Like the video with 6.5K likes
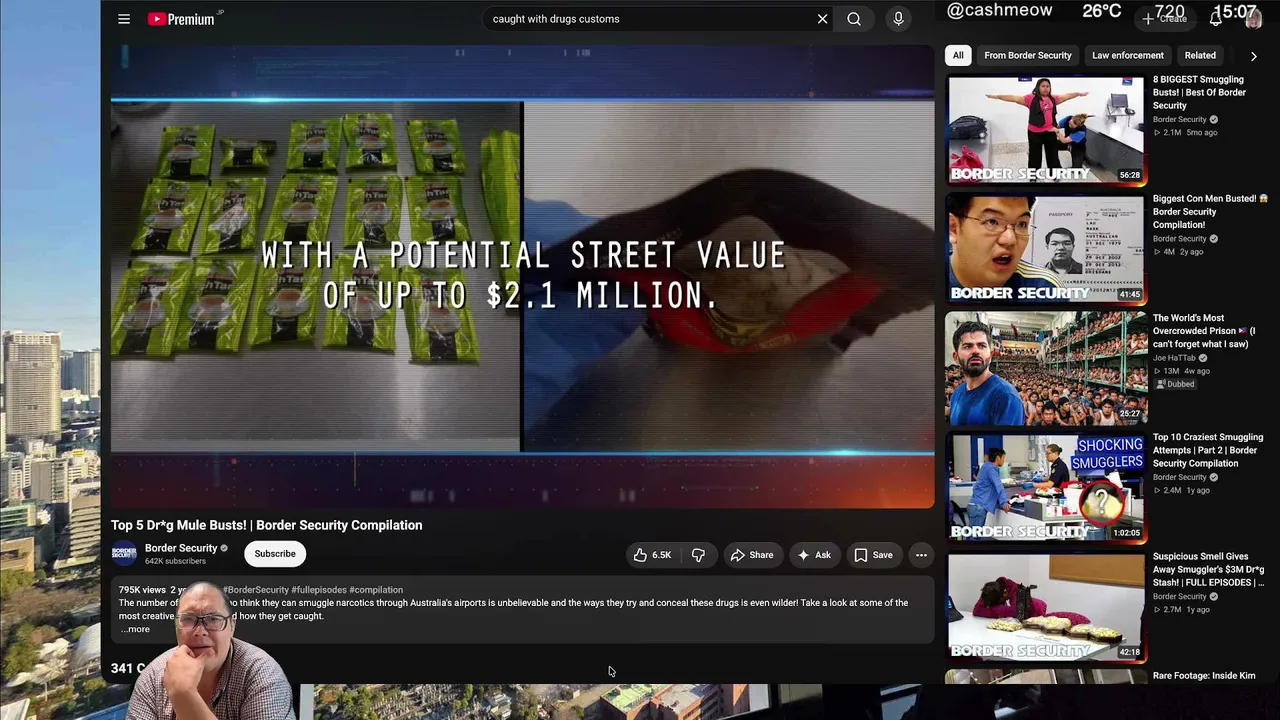 (x=651, y=555)
